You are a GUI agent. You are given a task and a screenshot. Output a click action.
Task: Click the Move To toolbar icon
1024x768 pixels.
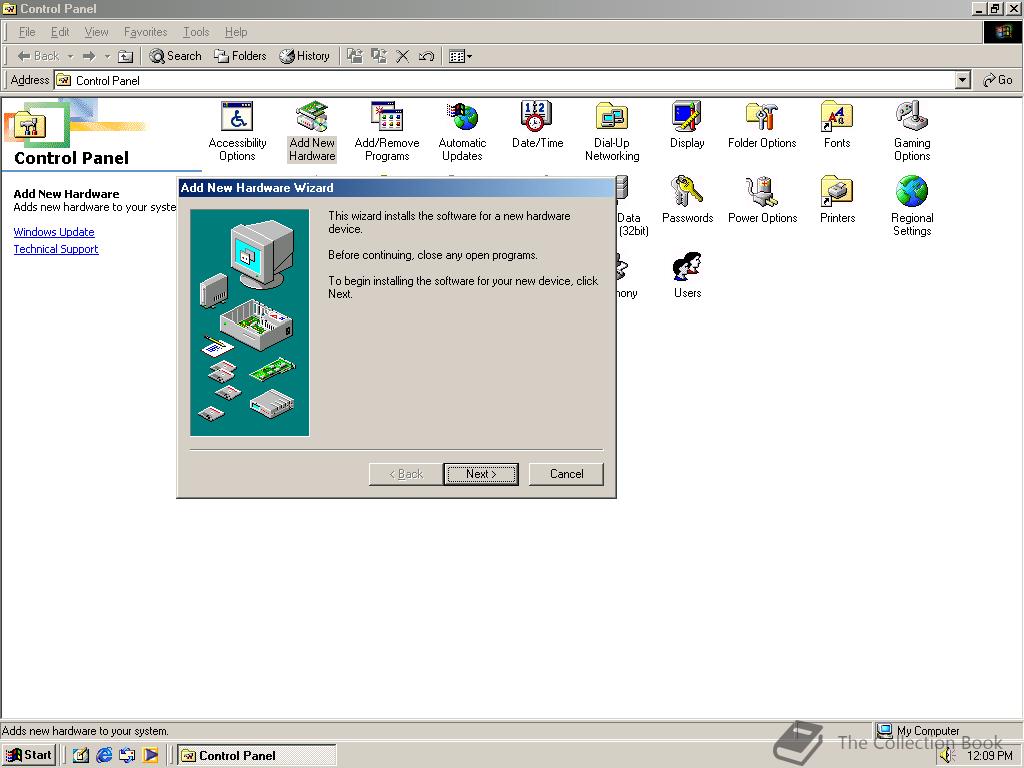pos(355,56)
